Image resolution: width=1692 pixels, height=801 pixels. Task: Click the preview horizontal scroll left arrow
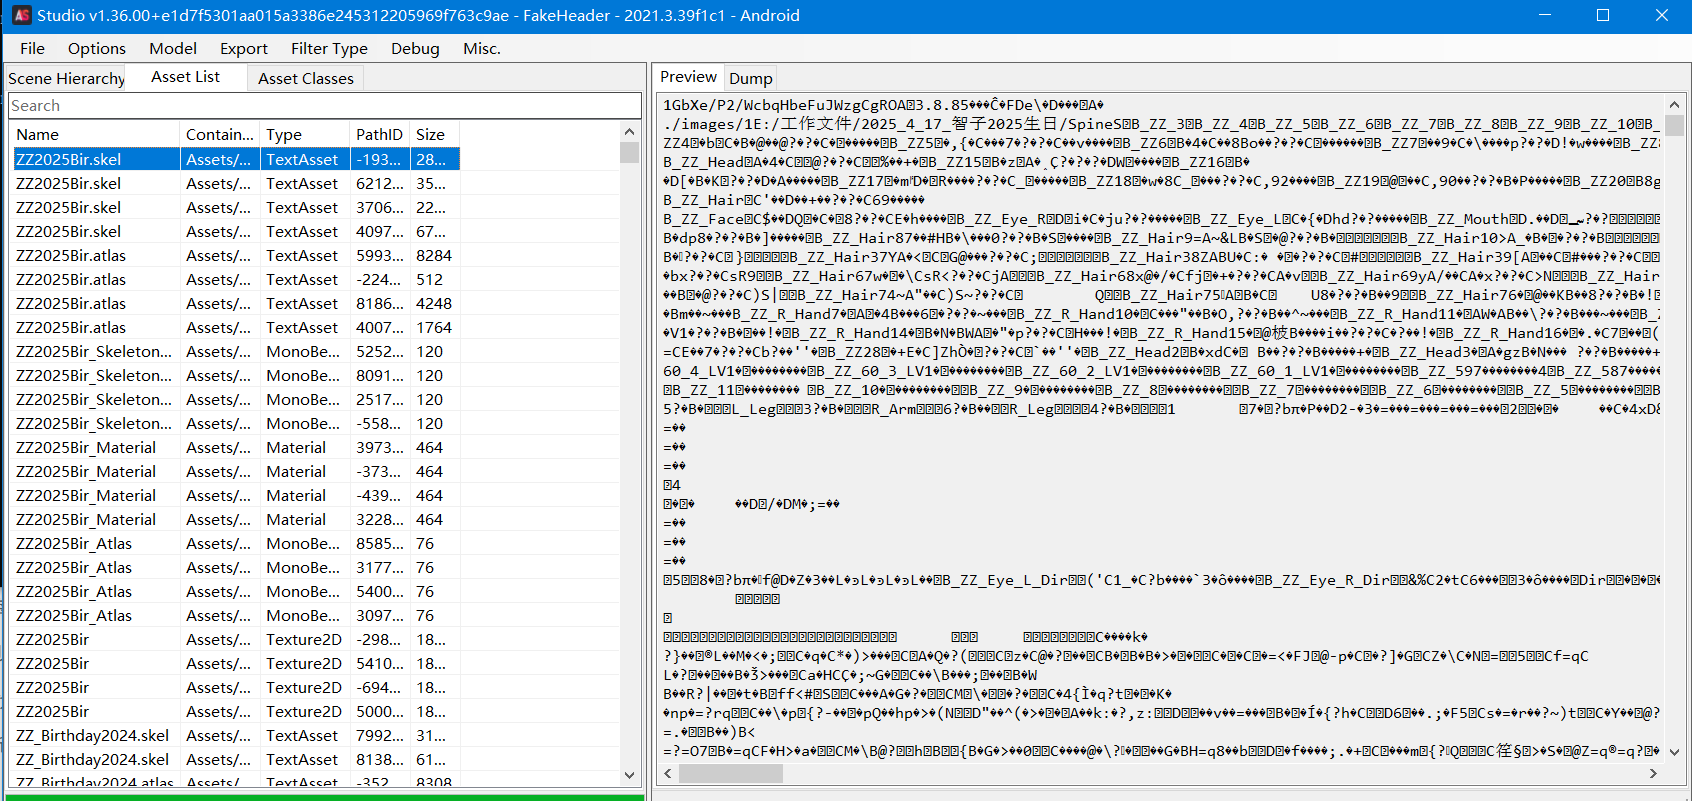click(x=669, y=773)
